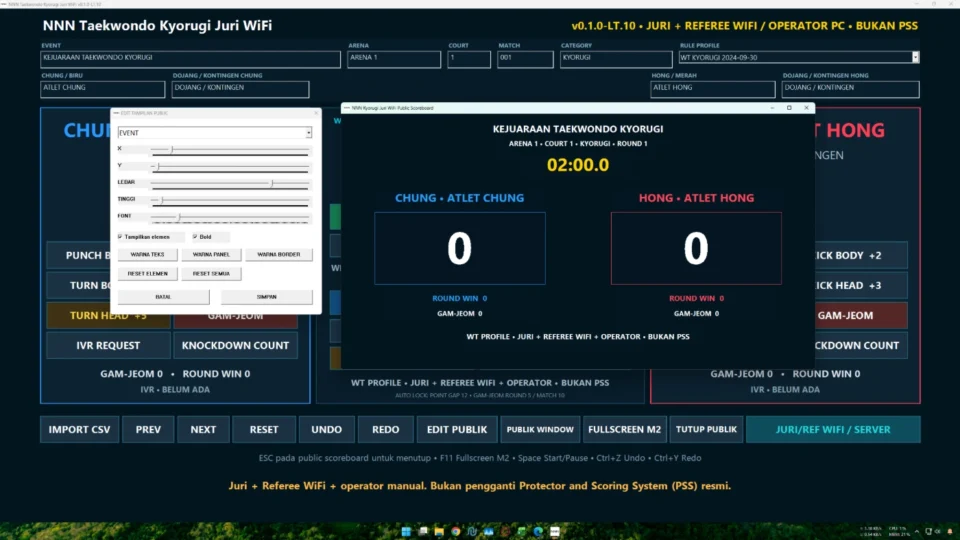Viewport: 960px width, 540px height.
Task: Click Chung's score 0 on public scoreboard
Action: pyautogui.click(x=460, y=249)
